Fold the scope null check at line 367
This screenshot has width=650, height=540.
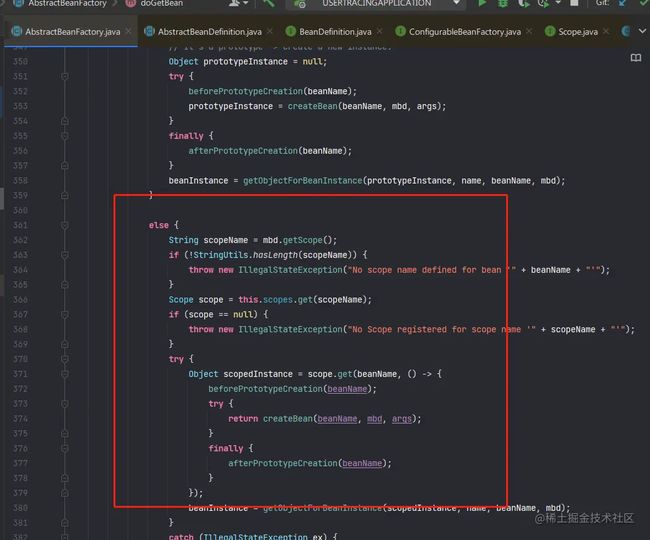(x=65, y=315)
